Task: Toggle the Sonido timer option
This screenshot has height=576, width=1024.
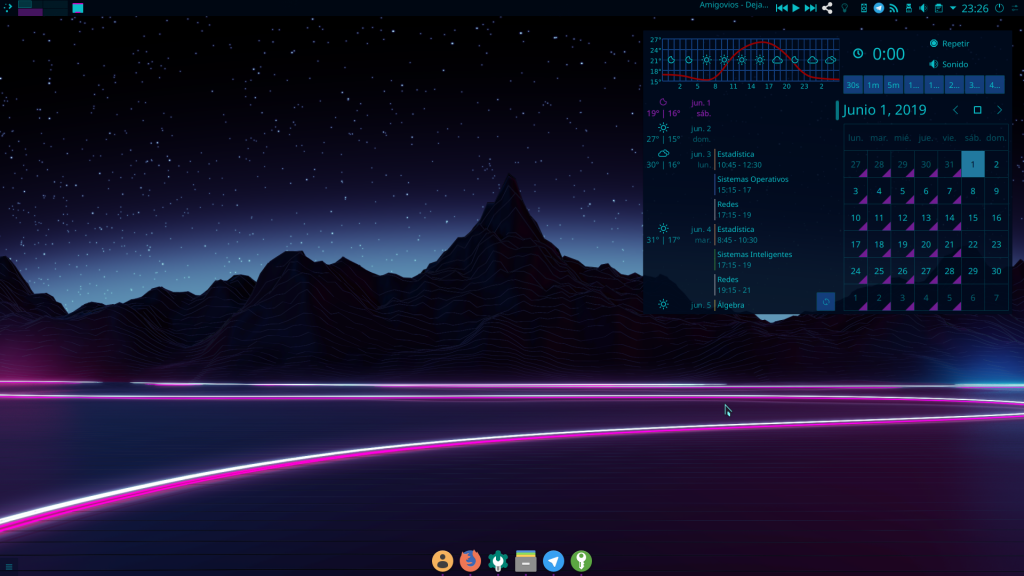Action: coord(948,64)
